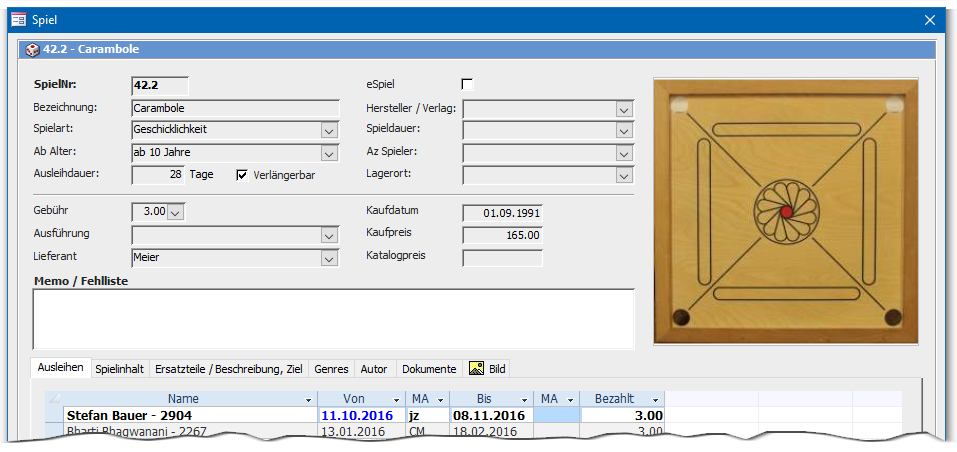Open the Bezahlt column filter arrow
The height and width of the screenshot is (452, 957).
point(655,400)
